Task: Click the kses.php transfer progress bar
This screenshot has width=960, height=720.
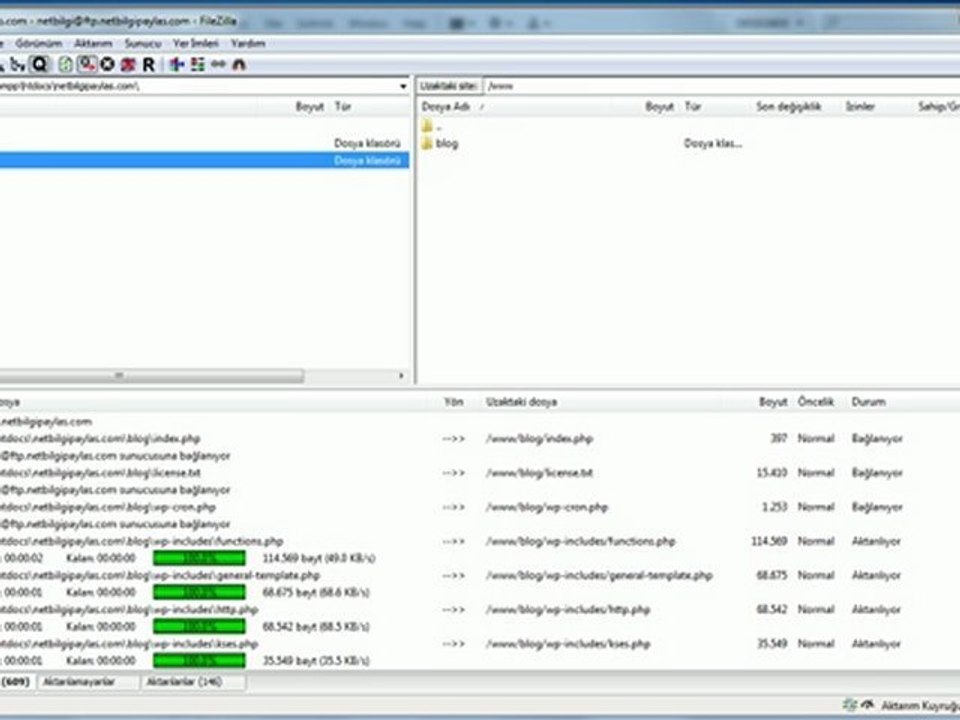Action: click(199, 661)
